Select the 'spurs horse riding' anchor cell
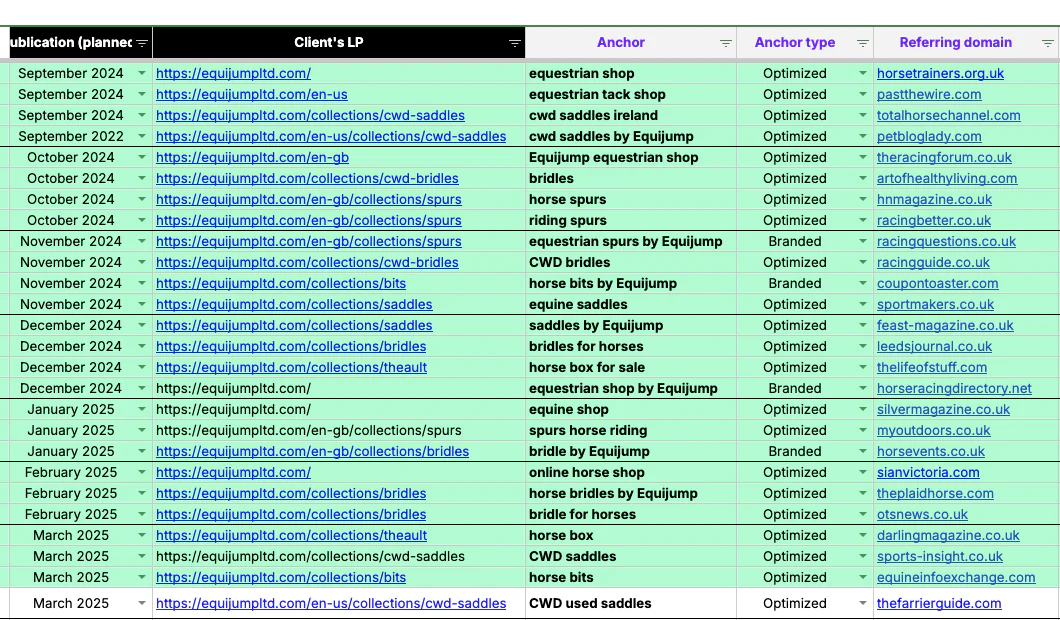 tap(631, 430)
